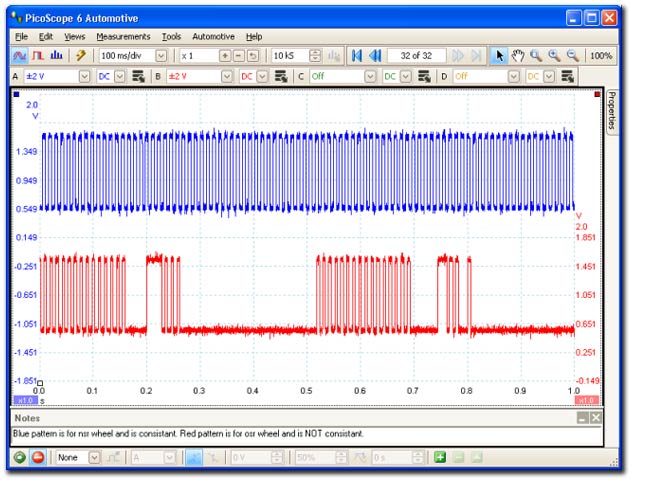
Task: Close the Notes panel
Action: click(596, 418)
